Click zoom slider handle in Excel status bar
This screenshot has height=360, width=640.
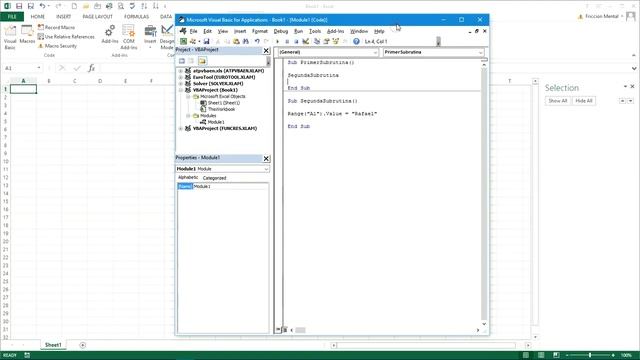(x=590, y=356)
